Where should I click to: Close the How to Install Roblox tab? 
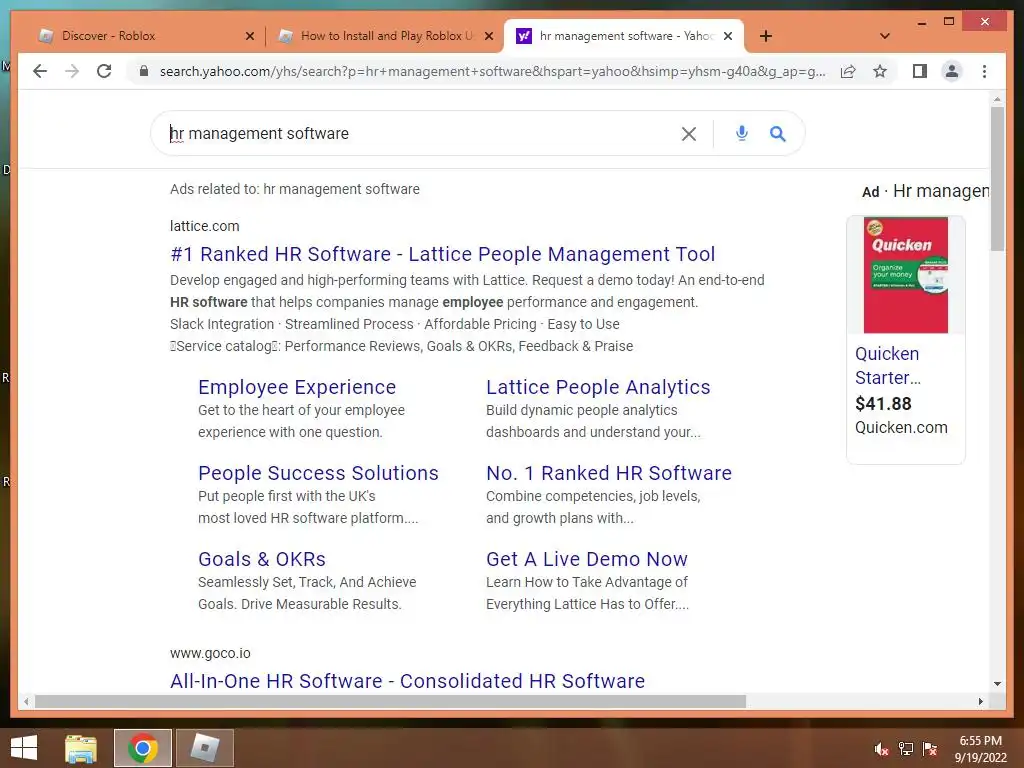488,36
